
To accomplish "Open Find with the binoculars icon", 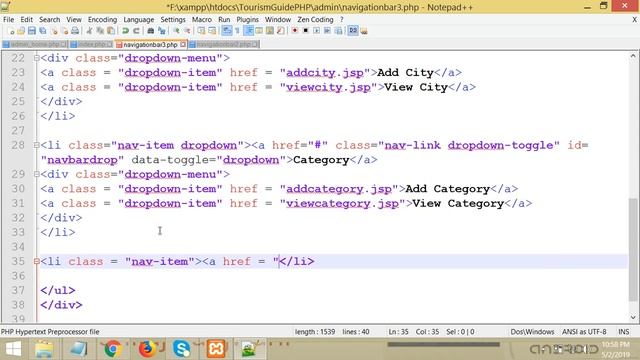I will click(151, 31).
